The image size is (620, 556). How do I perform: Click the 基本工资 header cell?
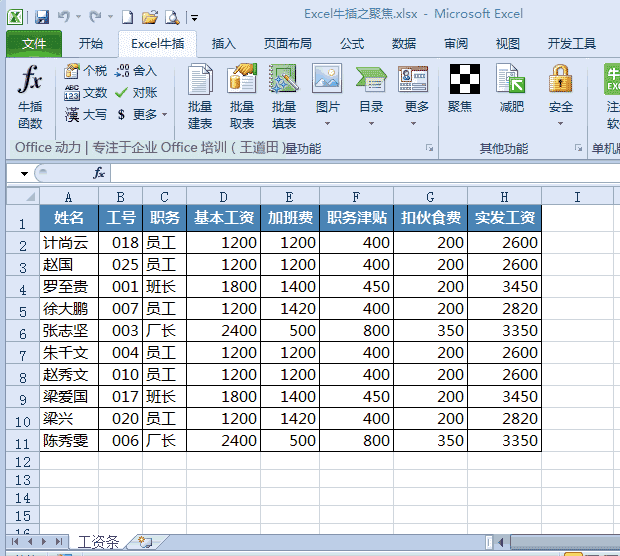(223, 218)
